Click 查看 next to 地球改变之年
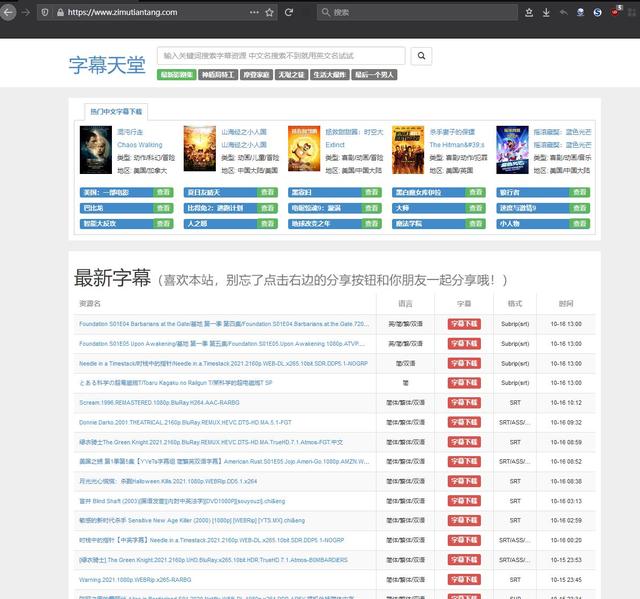The height and width of the screenshot is (599, 640). tap(371, 224)
